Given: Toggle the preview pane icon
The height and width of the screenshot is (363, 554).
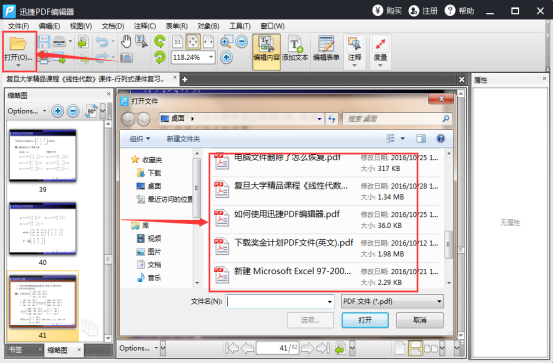Looking at the screenshot, I should 420,139.
